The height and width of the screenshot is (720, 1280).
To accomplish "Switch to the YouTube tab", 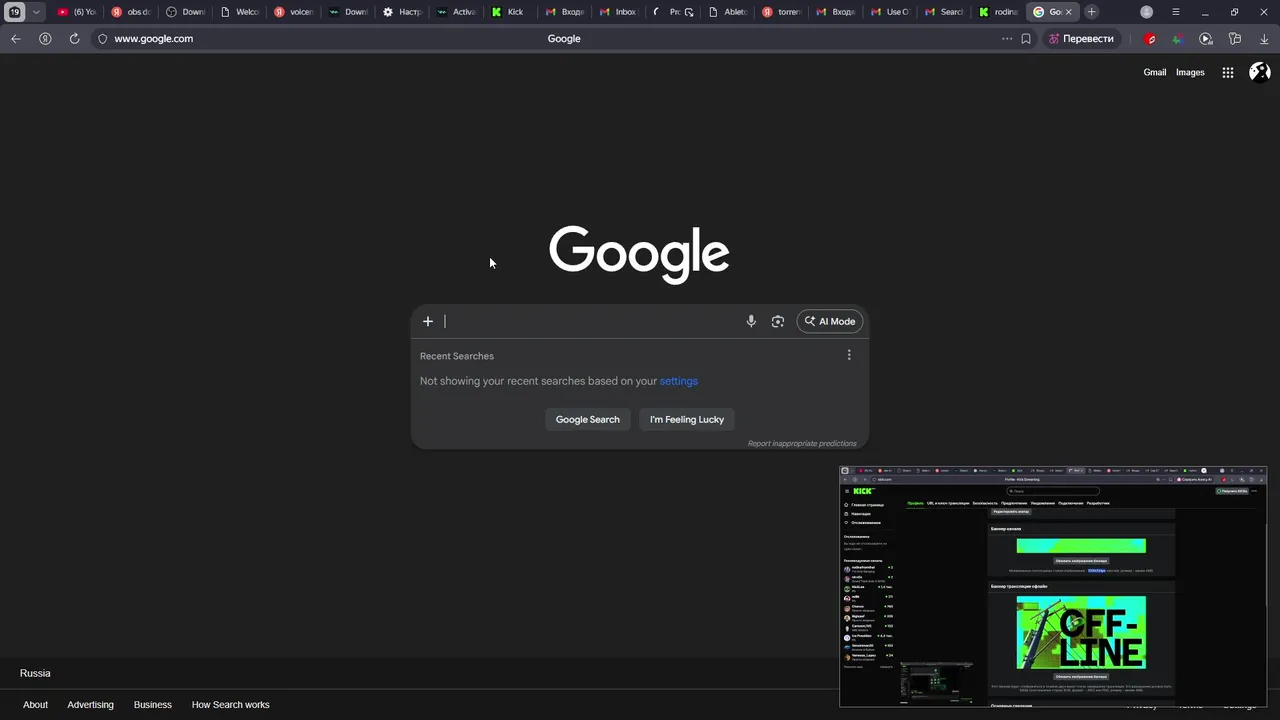I will (x=76, y=12).
